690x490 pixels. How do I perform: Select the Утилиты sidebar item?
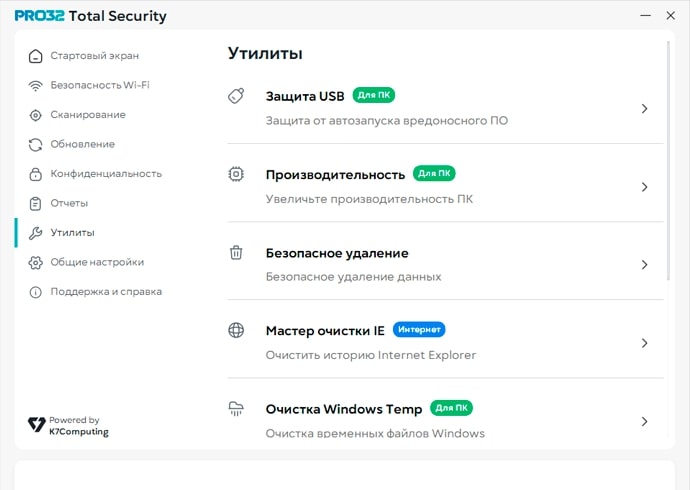coord(72,233)
